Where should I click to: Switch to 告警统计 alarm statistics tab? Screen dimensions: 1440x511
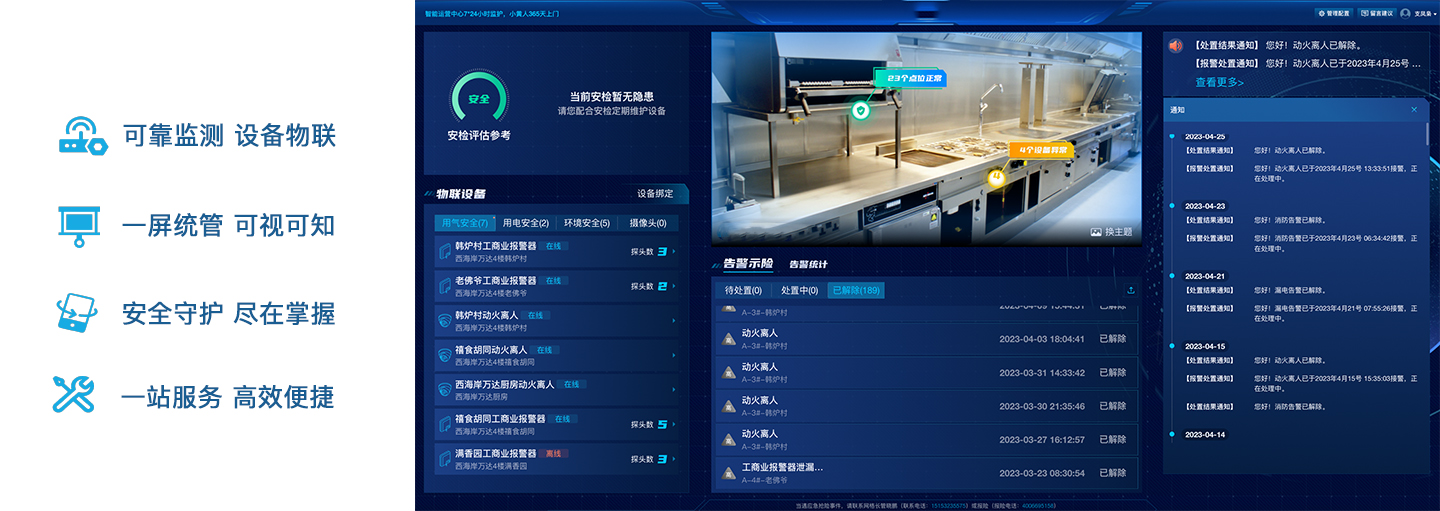pyautogui.click(x=808, y=265)
